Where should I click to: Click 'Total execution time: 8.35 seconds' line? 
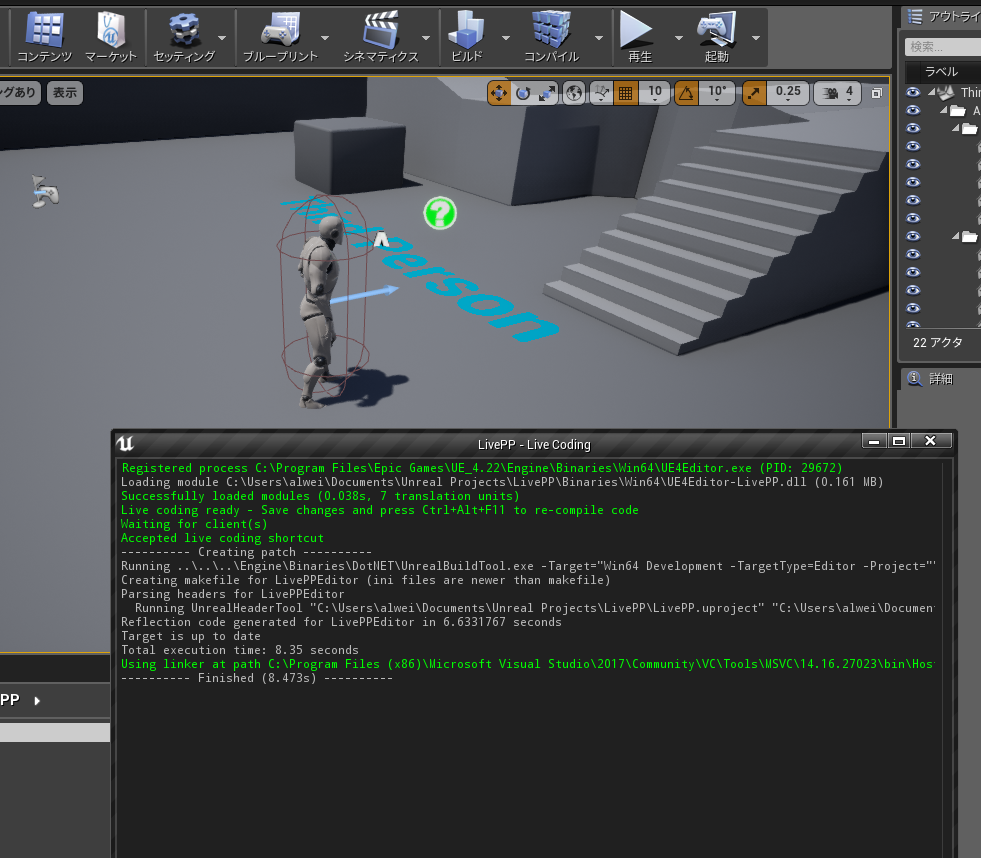click(240, 650)
